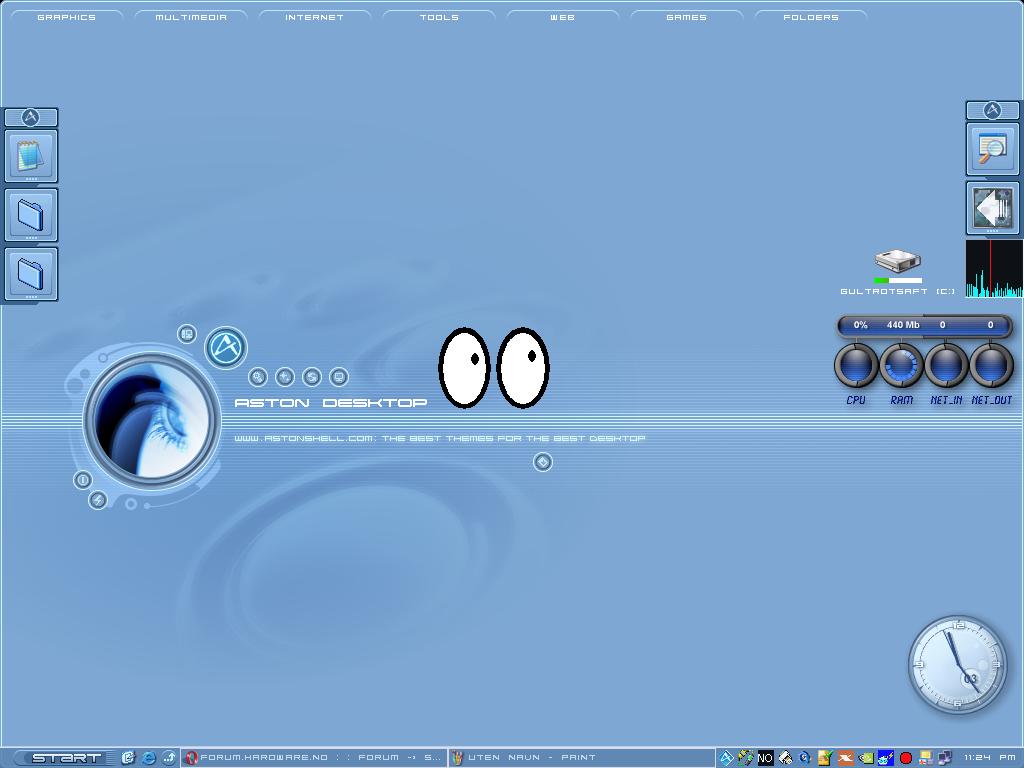Open the Web menu tab
Viewport: 1024px width, 768px height.
click(562, 17)
